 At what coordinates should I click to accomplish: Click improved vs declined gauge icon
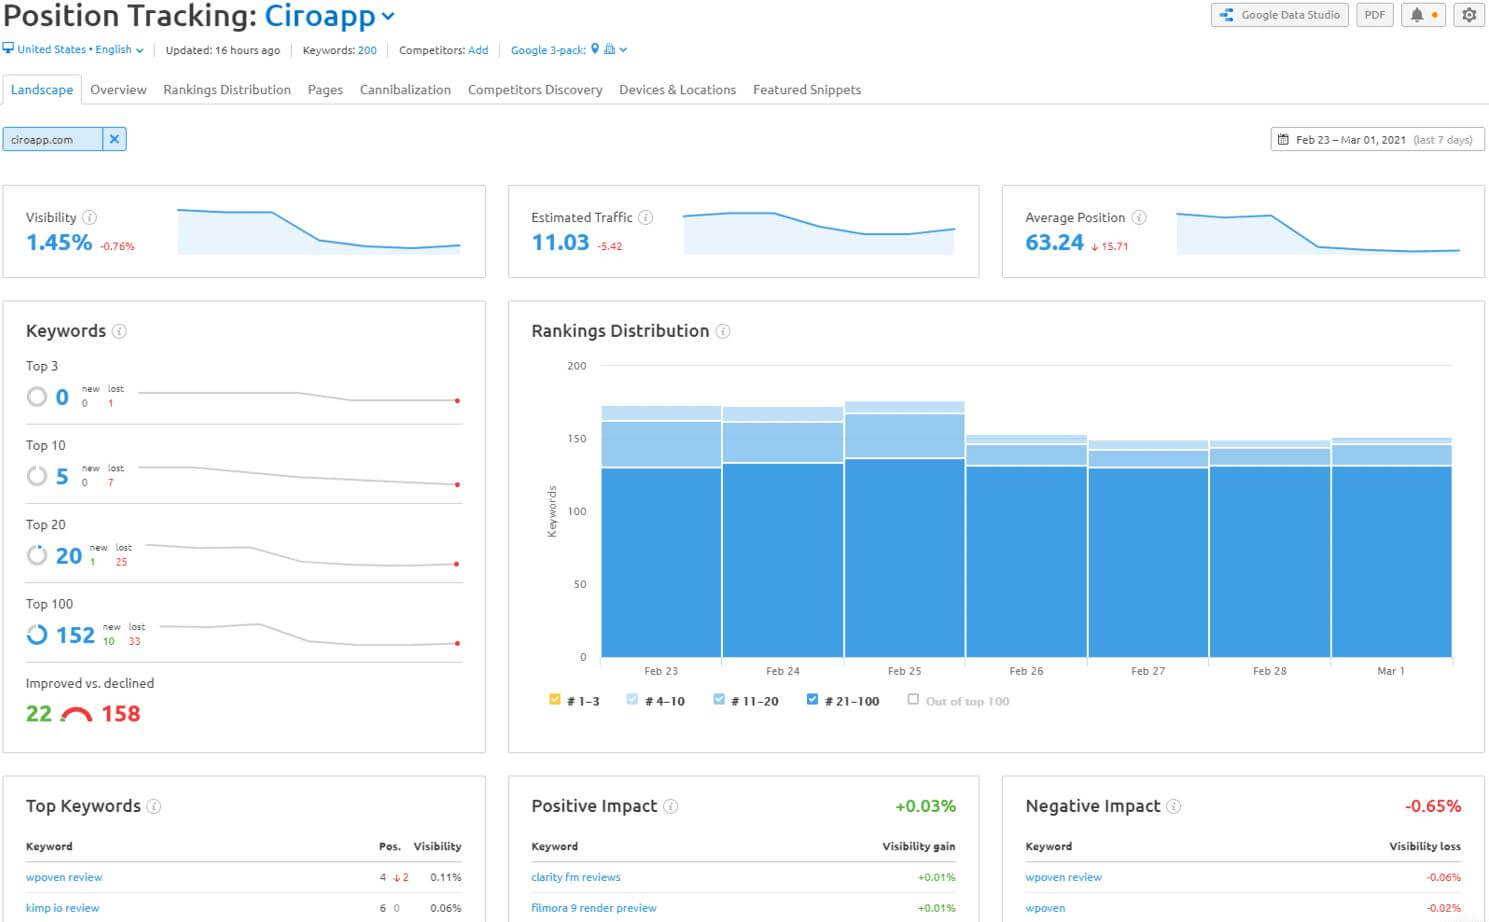(76, 714)
